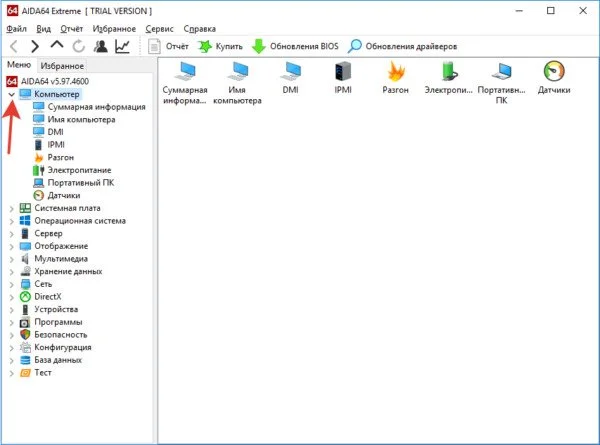The width and height of the screenshot is (600, 445).
Task: Open the Сервис menu
Action: (160, 29)
